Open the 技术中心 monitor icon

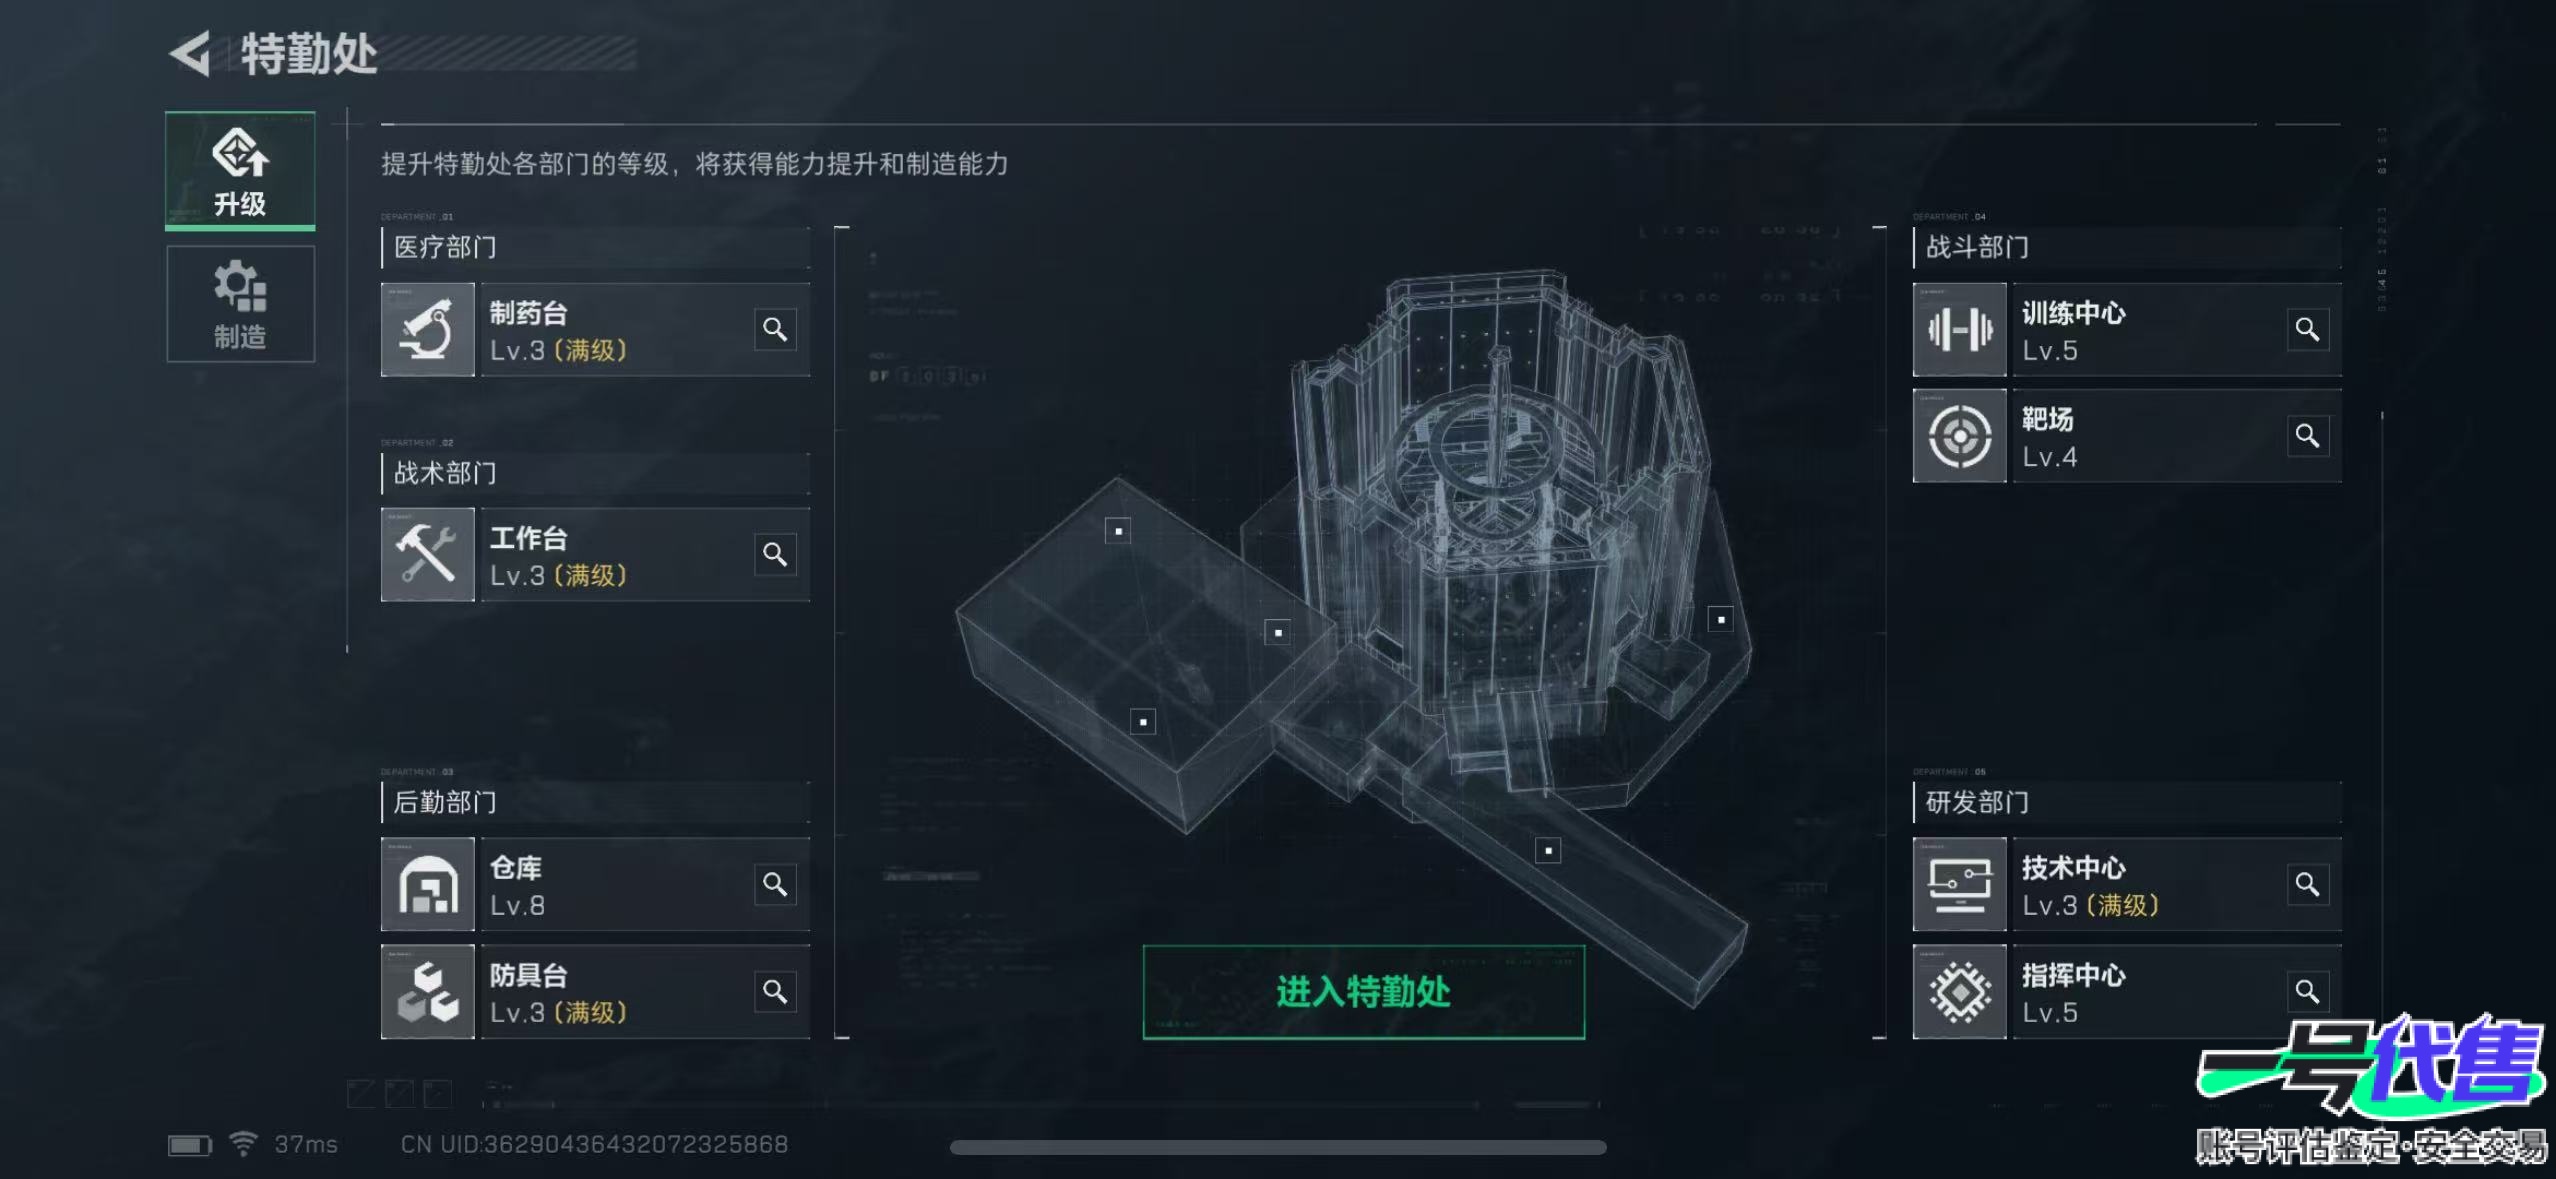pyautogui.click(x=1960, y=885)
